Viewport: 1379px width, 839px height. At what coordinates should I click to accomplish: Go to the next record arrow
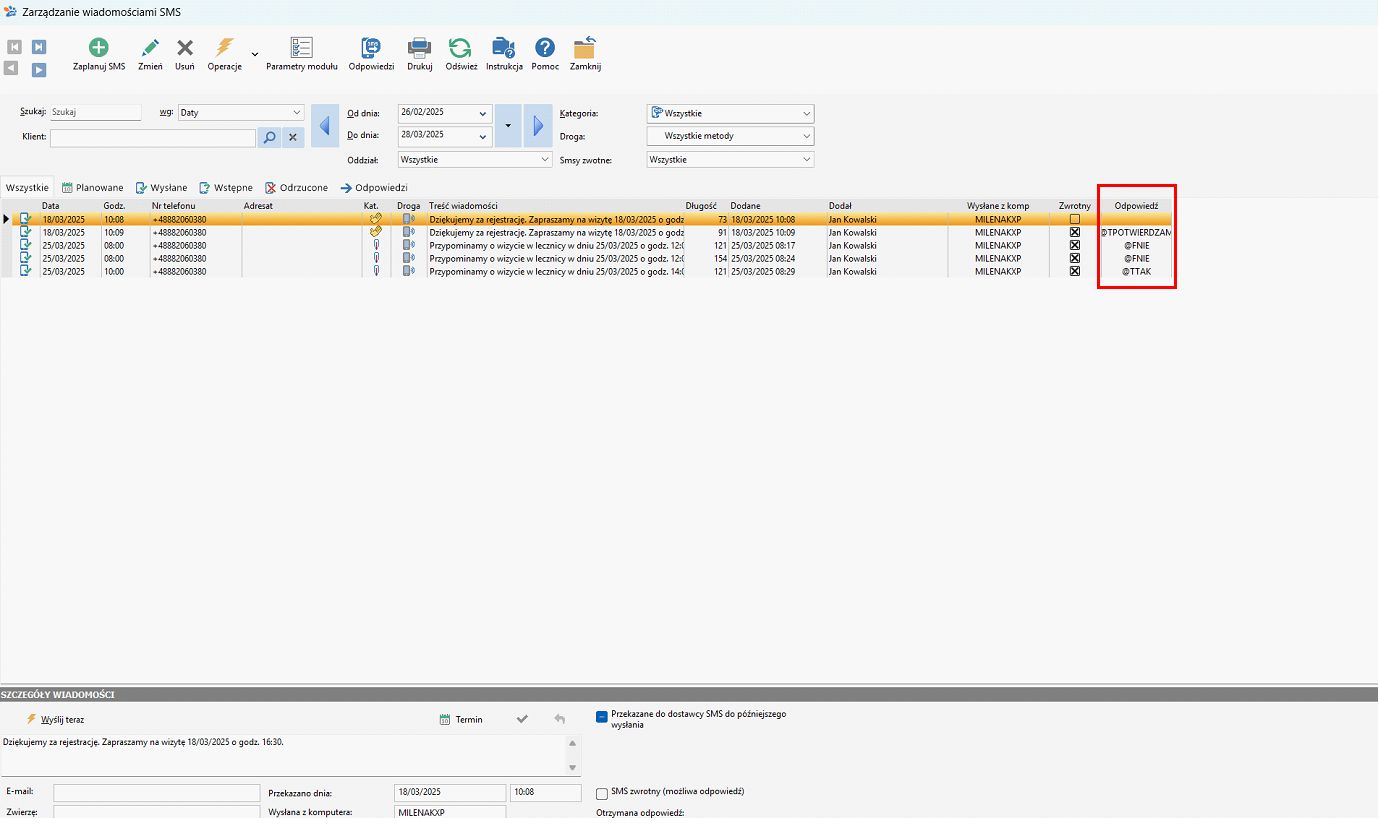[x=38, y=69]
